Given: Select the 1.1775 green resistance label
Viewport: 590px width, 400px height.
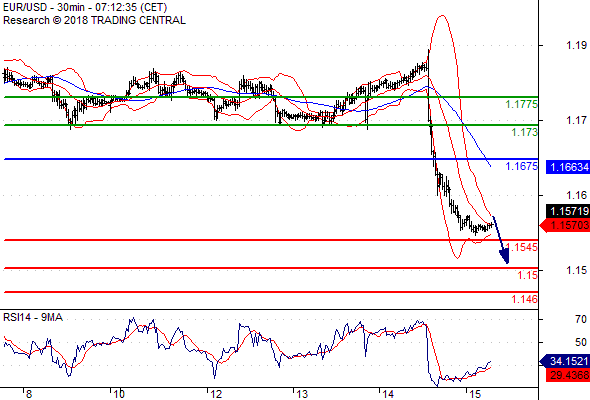Looking at the screenshot, I should 522,104.
